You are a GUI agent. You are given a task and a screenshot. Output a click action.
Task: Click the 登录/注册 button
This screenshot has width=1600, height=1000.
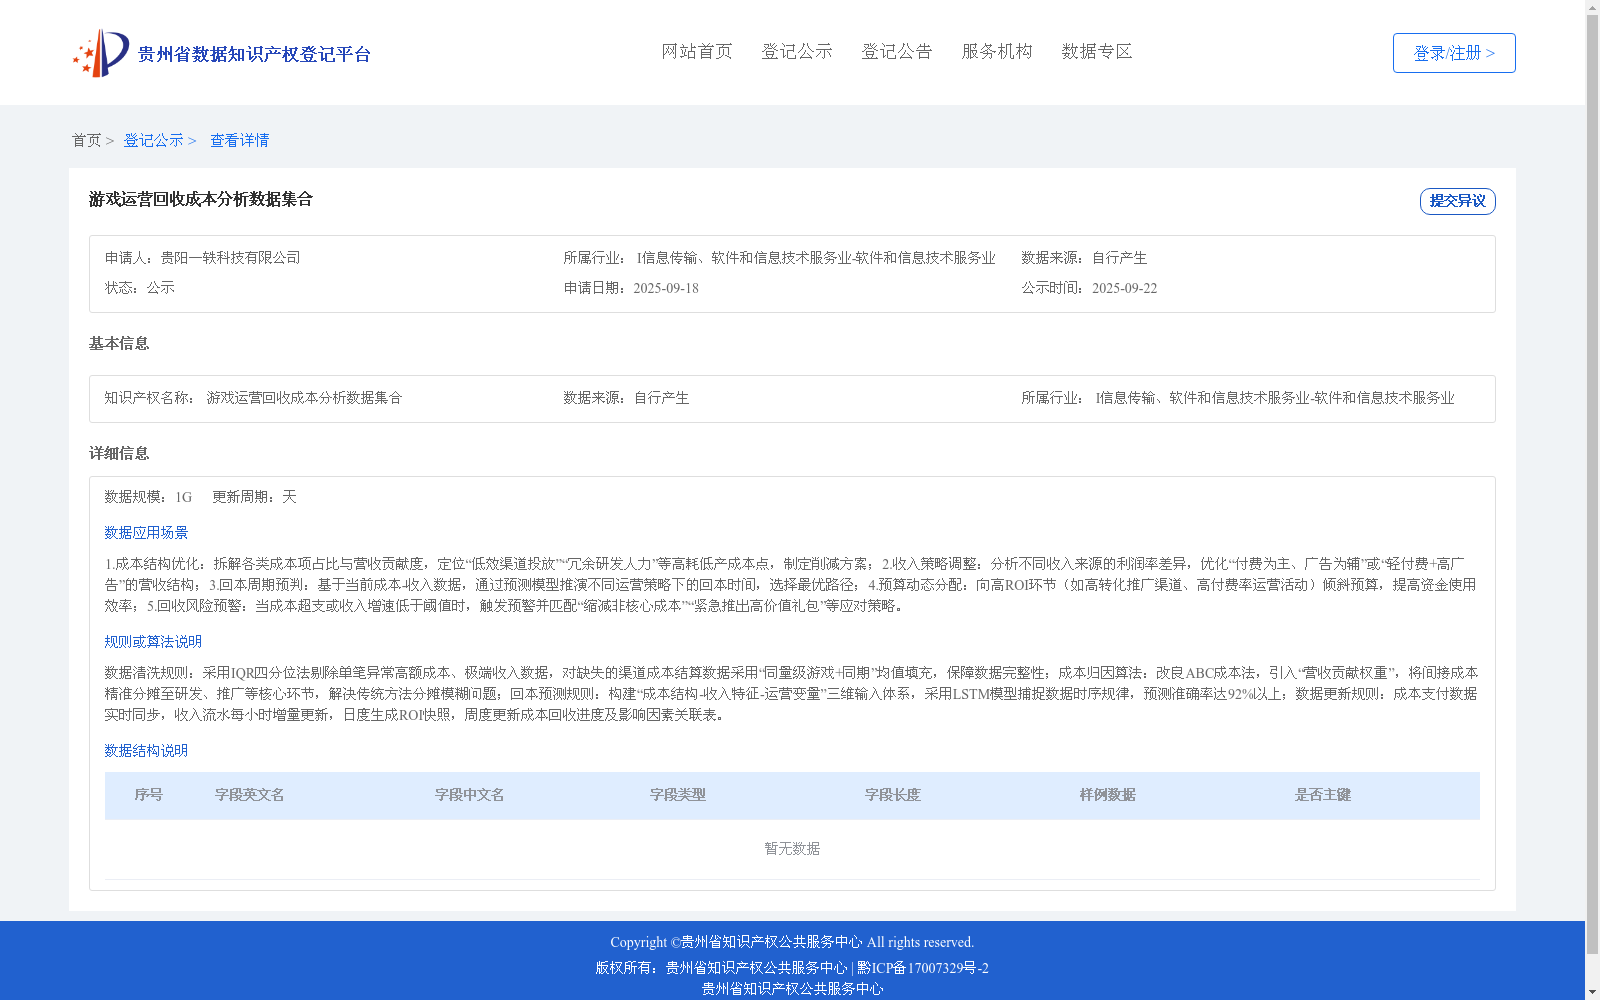tap(1454, 53)
